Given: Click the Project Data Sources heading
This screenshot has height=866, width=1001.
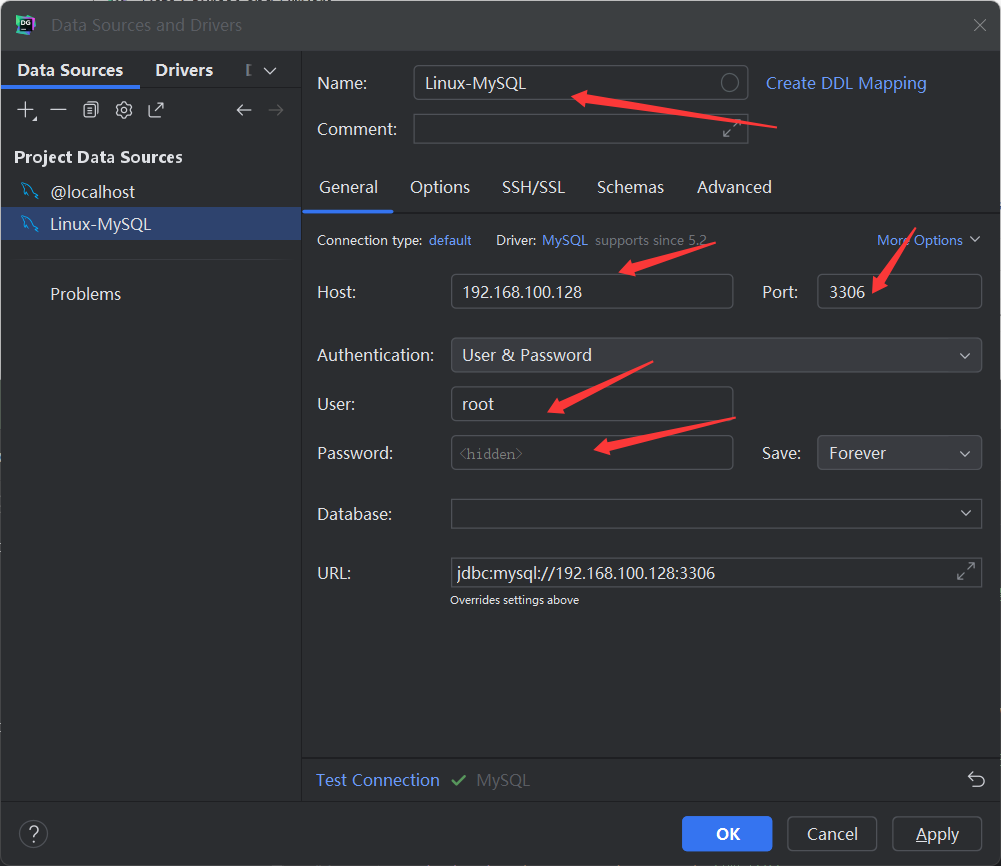Looking at the screenshot, I should 98,157.
